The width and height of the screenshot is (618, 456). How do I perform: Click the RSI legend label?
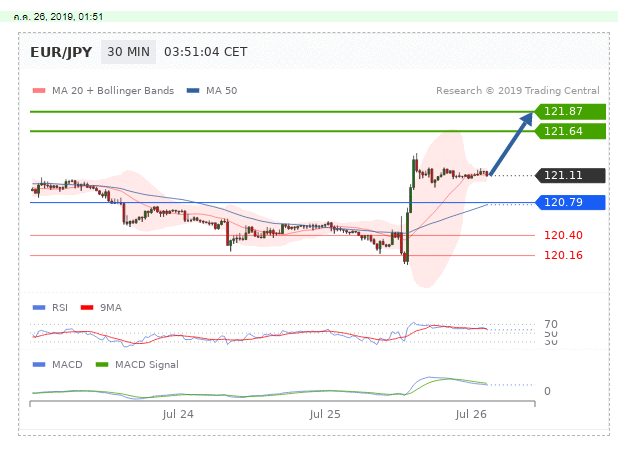click(x=60, y=307)
